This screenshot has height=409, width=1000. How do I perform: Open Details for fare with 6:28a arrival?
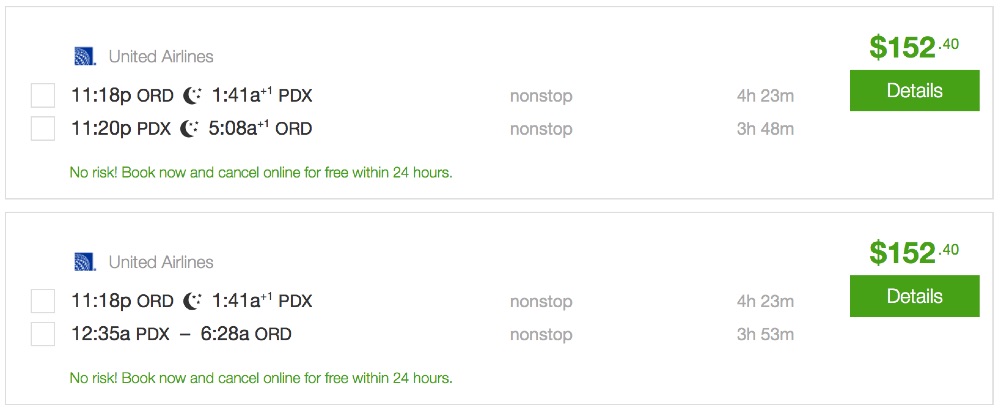click(x=914, y=296)
